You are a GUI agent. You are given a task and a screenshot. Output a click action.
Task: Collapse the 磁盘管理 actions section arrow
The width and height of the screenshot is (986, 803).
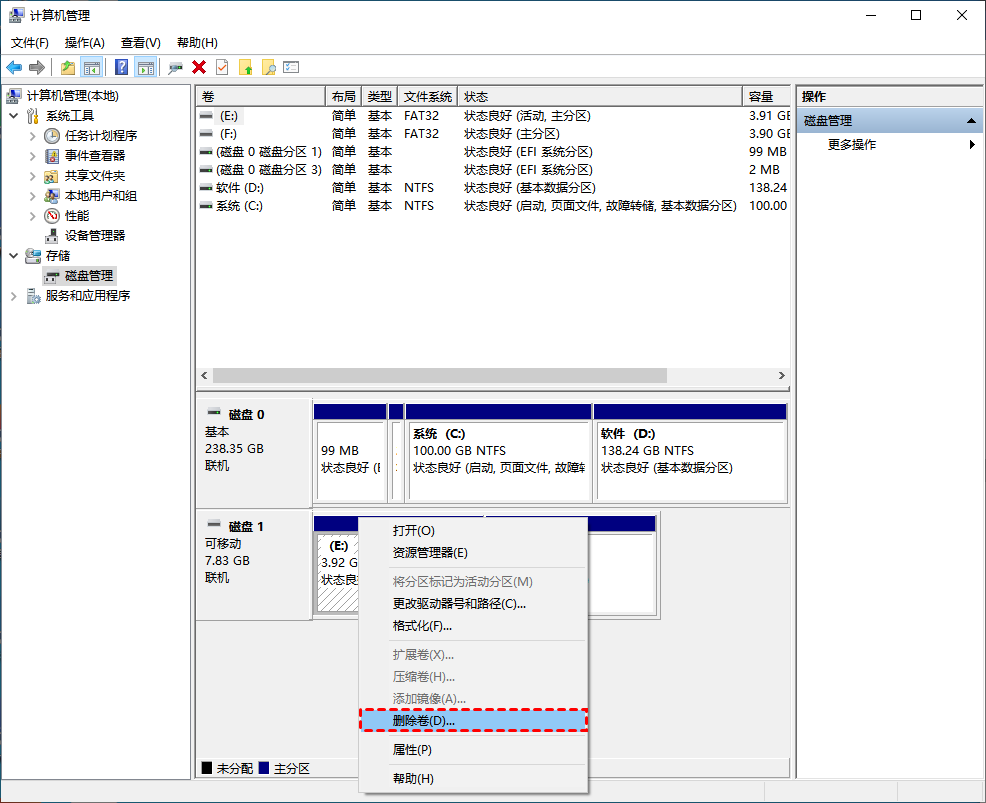click(972, 121)
